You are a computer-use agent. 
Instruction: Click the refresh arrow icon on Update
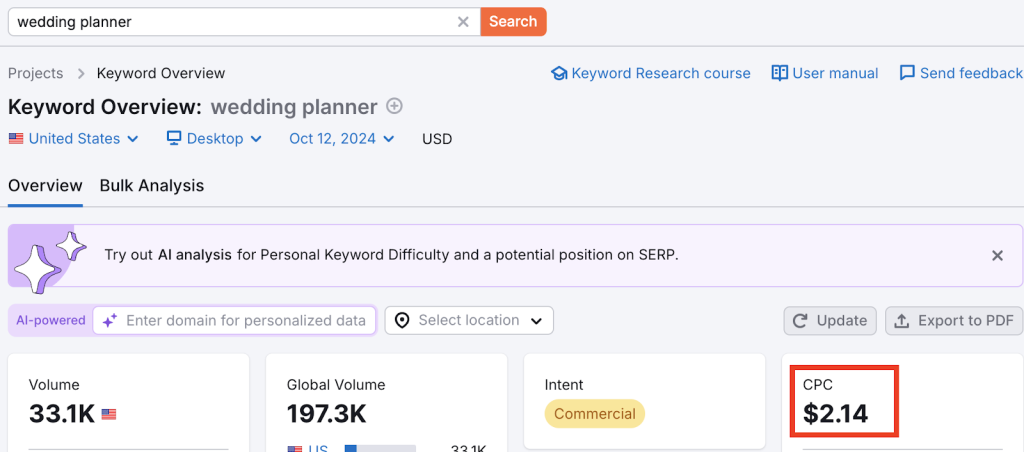[799, 321]
